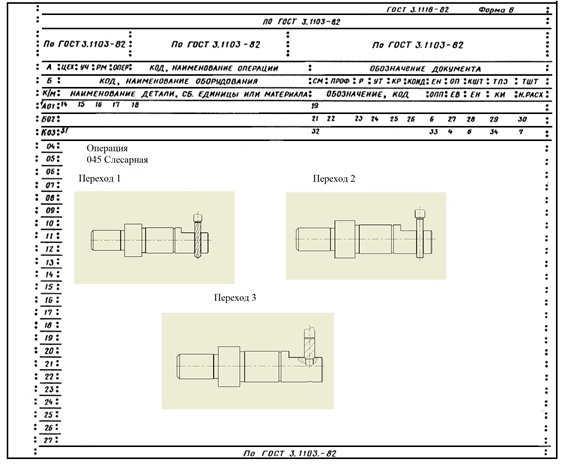The width and height of the screenshot is (562, 465).
Task: Click header 'ОБОЗНАЧЕНИЕ ДОКУМЕНТА'
Action: pos(425,69)
